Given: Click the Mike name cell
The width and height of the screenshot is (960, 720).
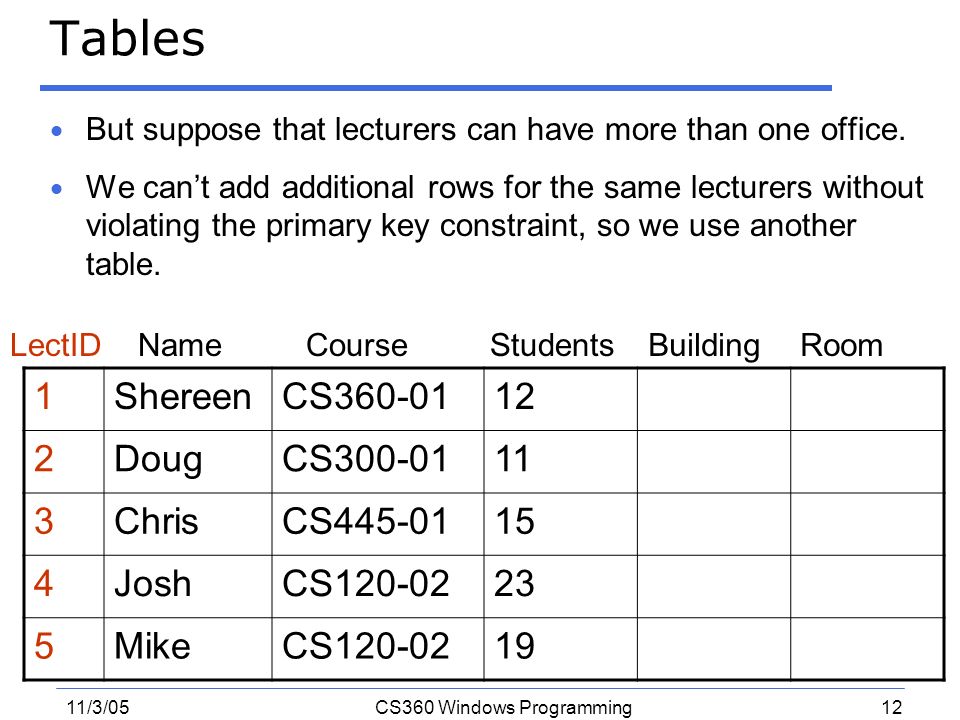Looking at the screenshot, I should pyautogui.click(x=188, y=649).
